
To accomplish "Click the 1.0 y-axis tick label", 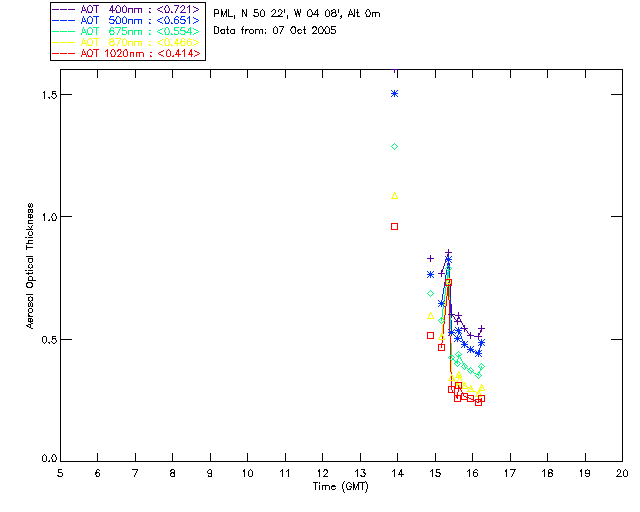I will [x=49, y=217].
